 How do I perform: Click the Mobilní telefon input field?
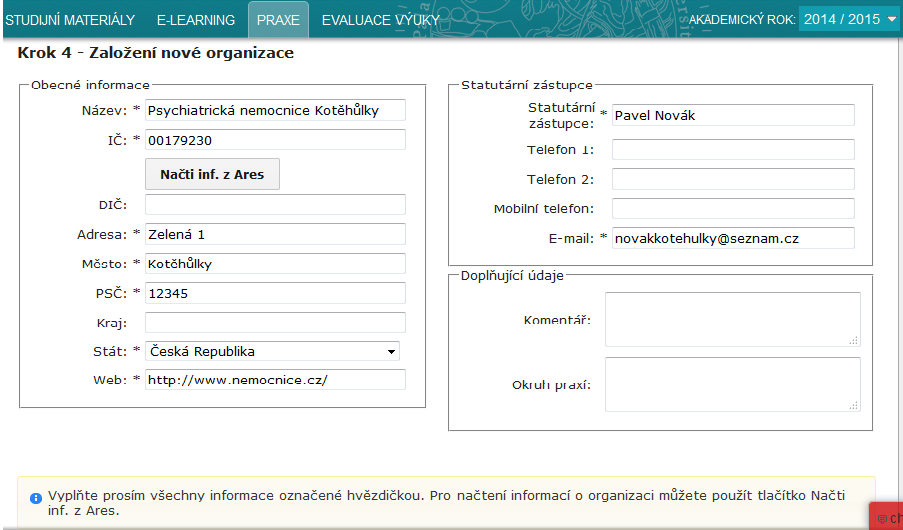(x=733, y=209)
